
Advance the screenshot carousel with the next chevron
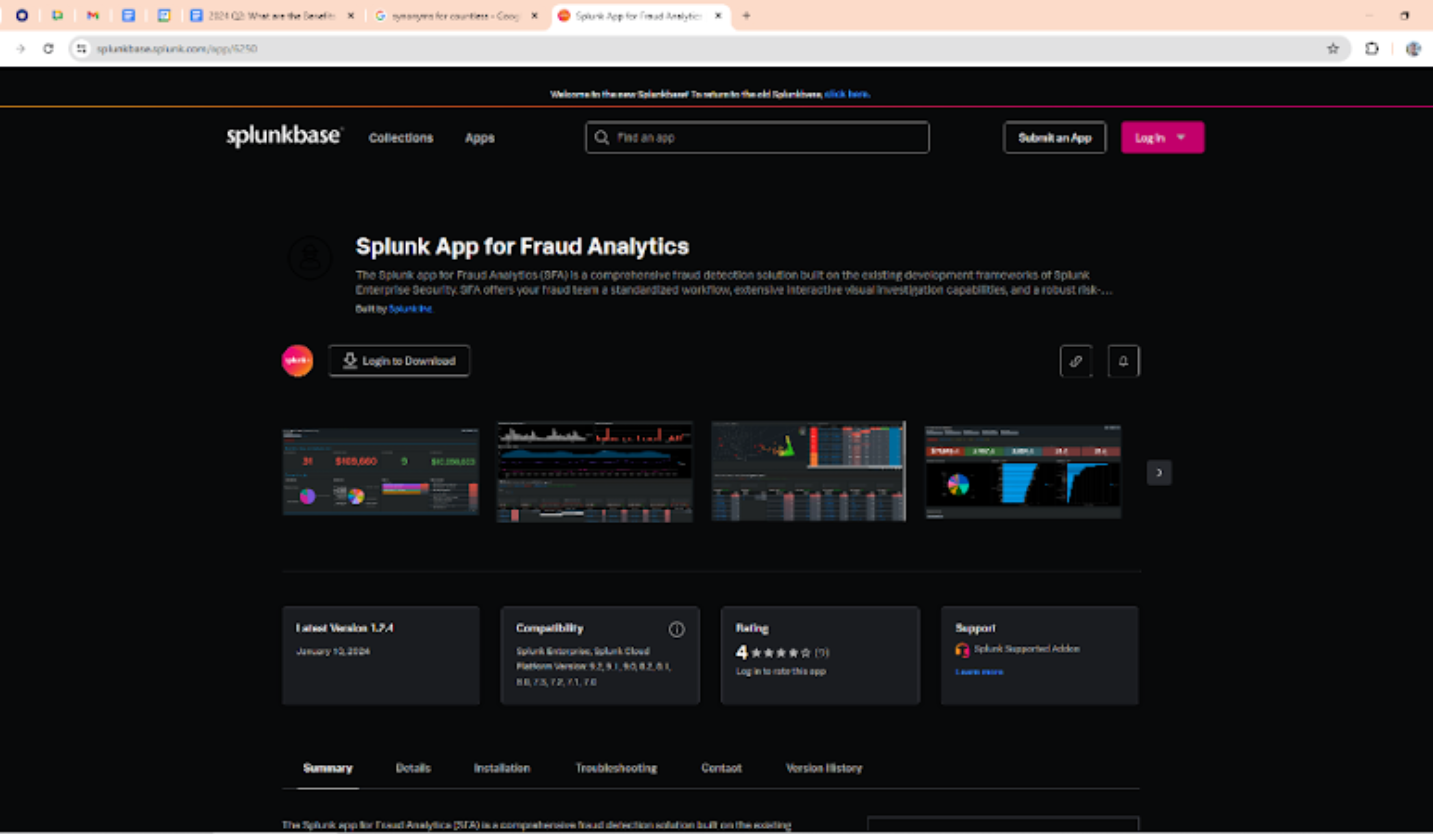tap(1158, 472)
